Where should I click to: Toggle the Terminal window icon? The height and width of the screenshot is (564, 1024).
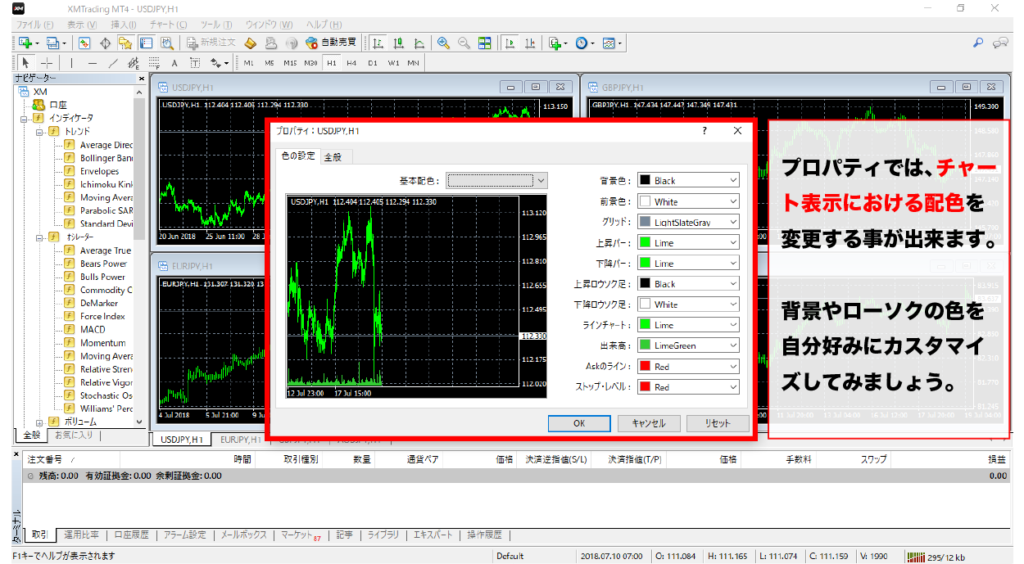pyautogui.click(x=146, y=43)
